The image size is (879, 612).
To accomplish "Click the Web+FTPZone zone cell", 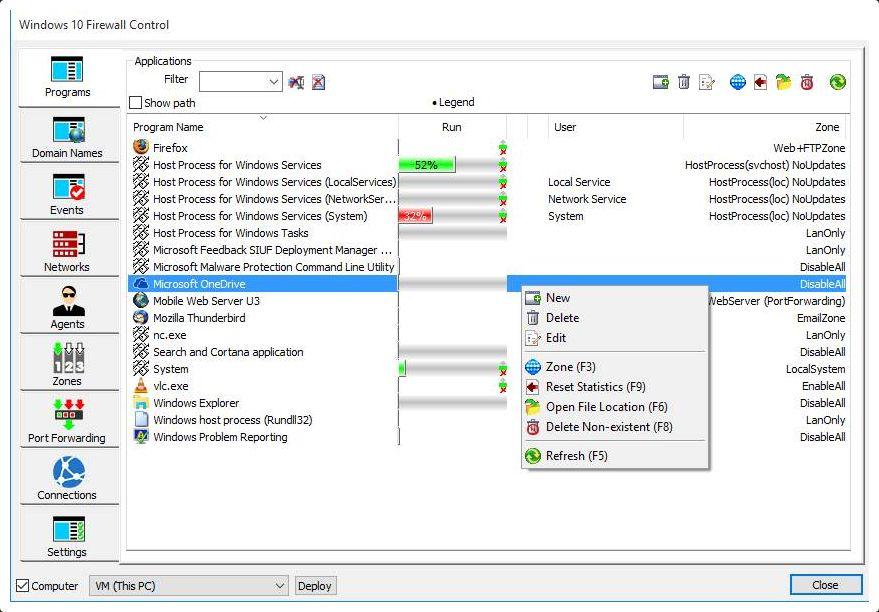I will point(809,148).
